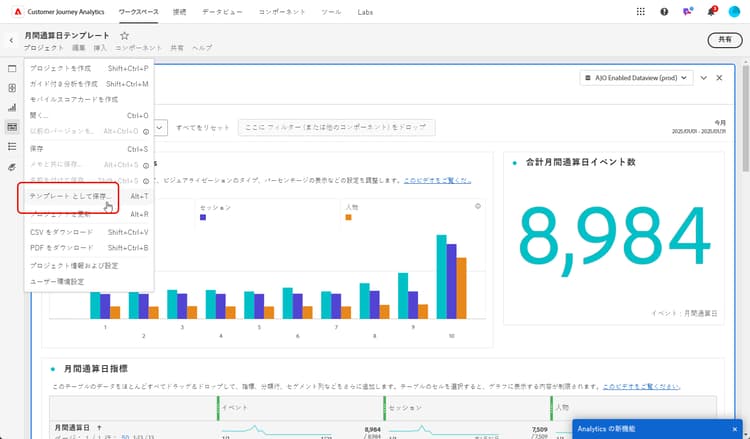Screen dimensions: 750x439
Task: Choose CSV をダウンロード menu item
Action: tap(89, 232)
